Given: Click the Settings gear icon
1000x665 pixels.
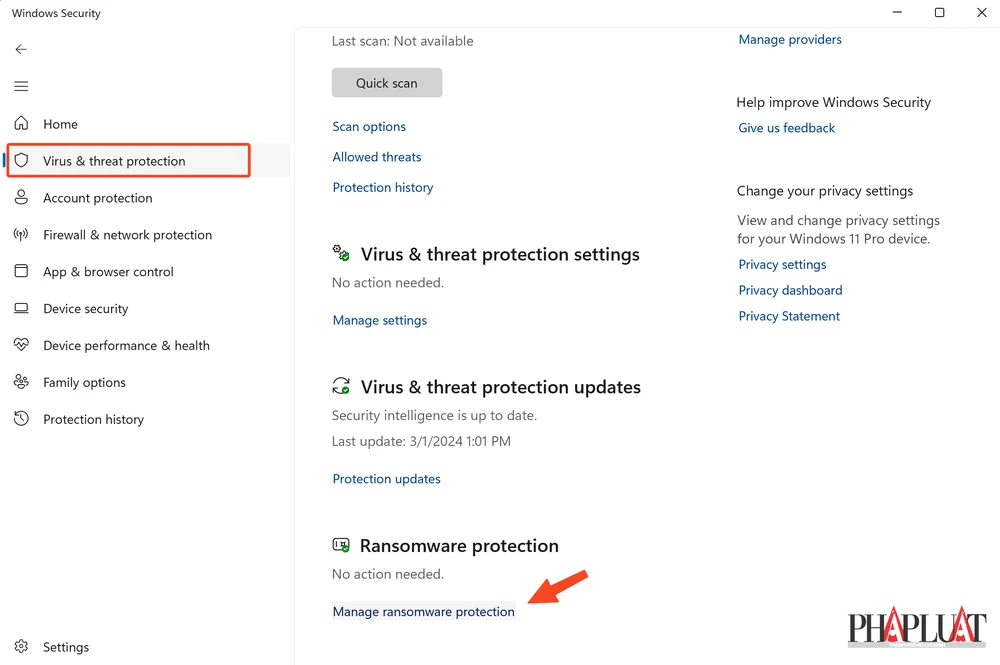Looking at the screenshot, I should 21,648.
